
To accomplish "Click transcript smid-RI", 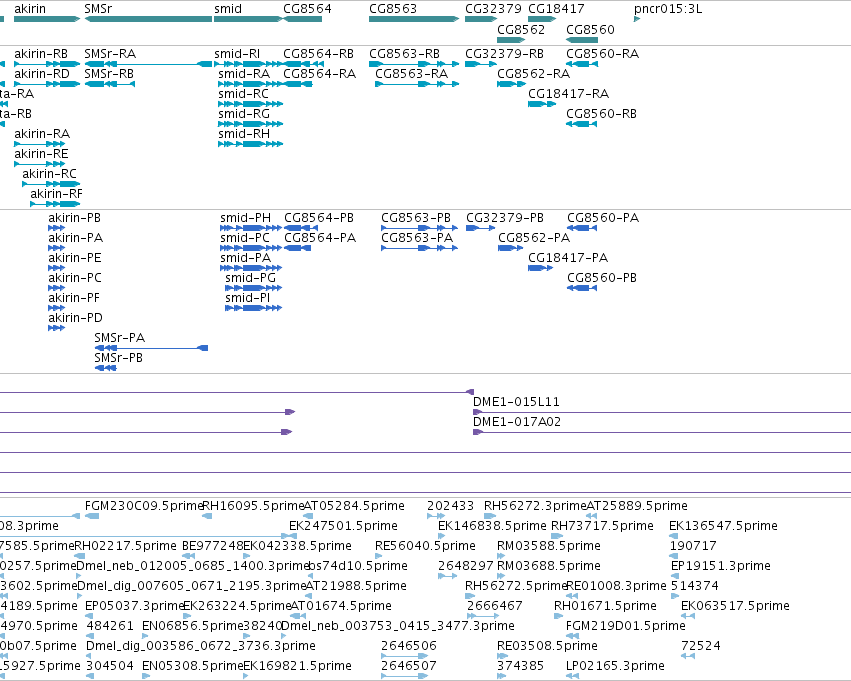I will [237, 54].
